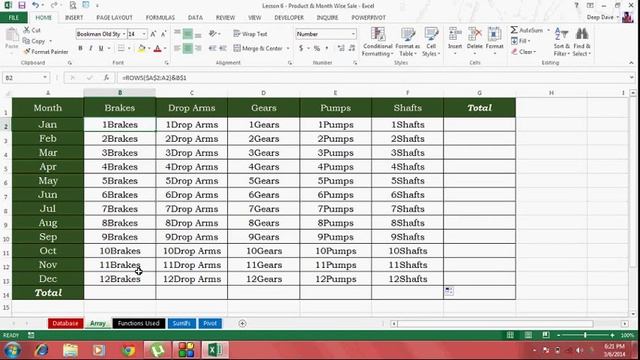Open the FILE tab
This screenshot has height=360, width=640.
point(13,18)
